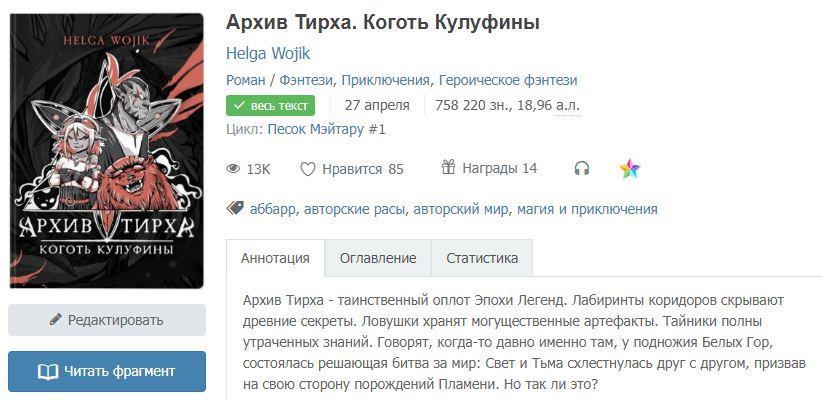The width and height of the screenshot is (823, 400).
Task: Click the headphones audiobook icon
Action: pyautogui.click(x=581, y=169)
